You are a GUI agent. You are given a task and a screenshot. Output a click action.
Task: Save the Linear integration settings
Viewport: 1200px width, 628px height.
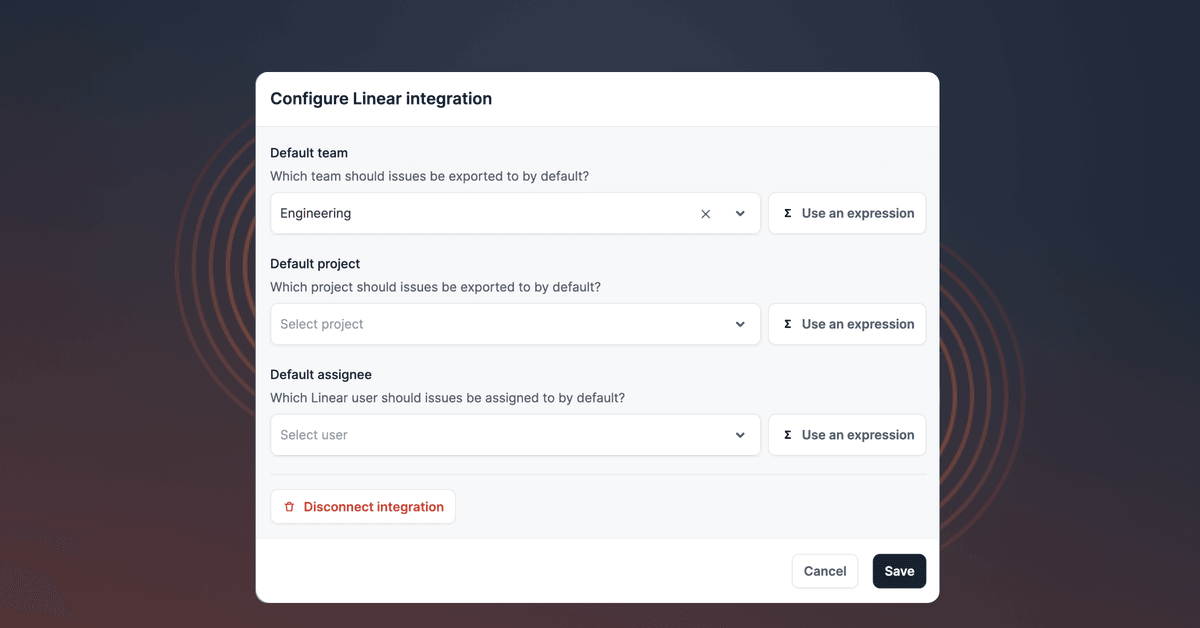coord(898,571)
